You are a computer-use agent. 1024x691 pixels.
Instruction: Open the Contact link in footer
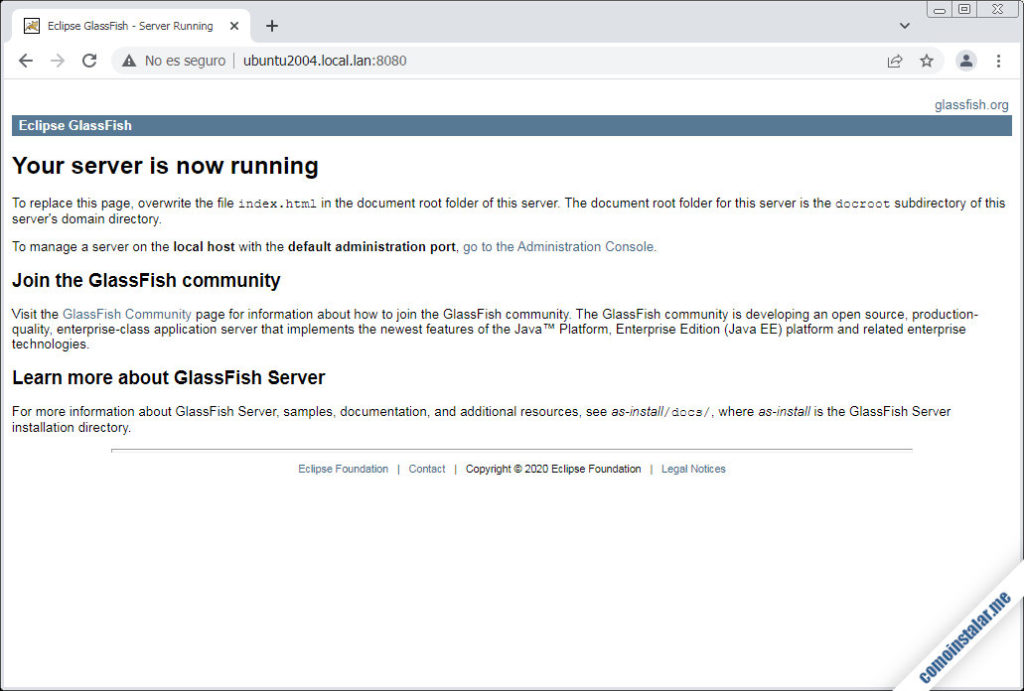tap(427, 468)
